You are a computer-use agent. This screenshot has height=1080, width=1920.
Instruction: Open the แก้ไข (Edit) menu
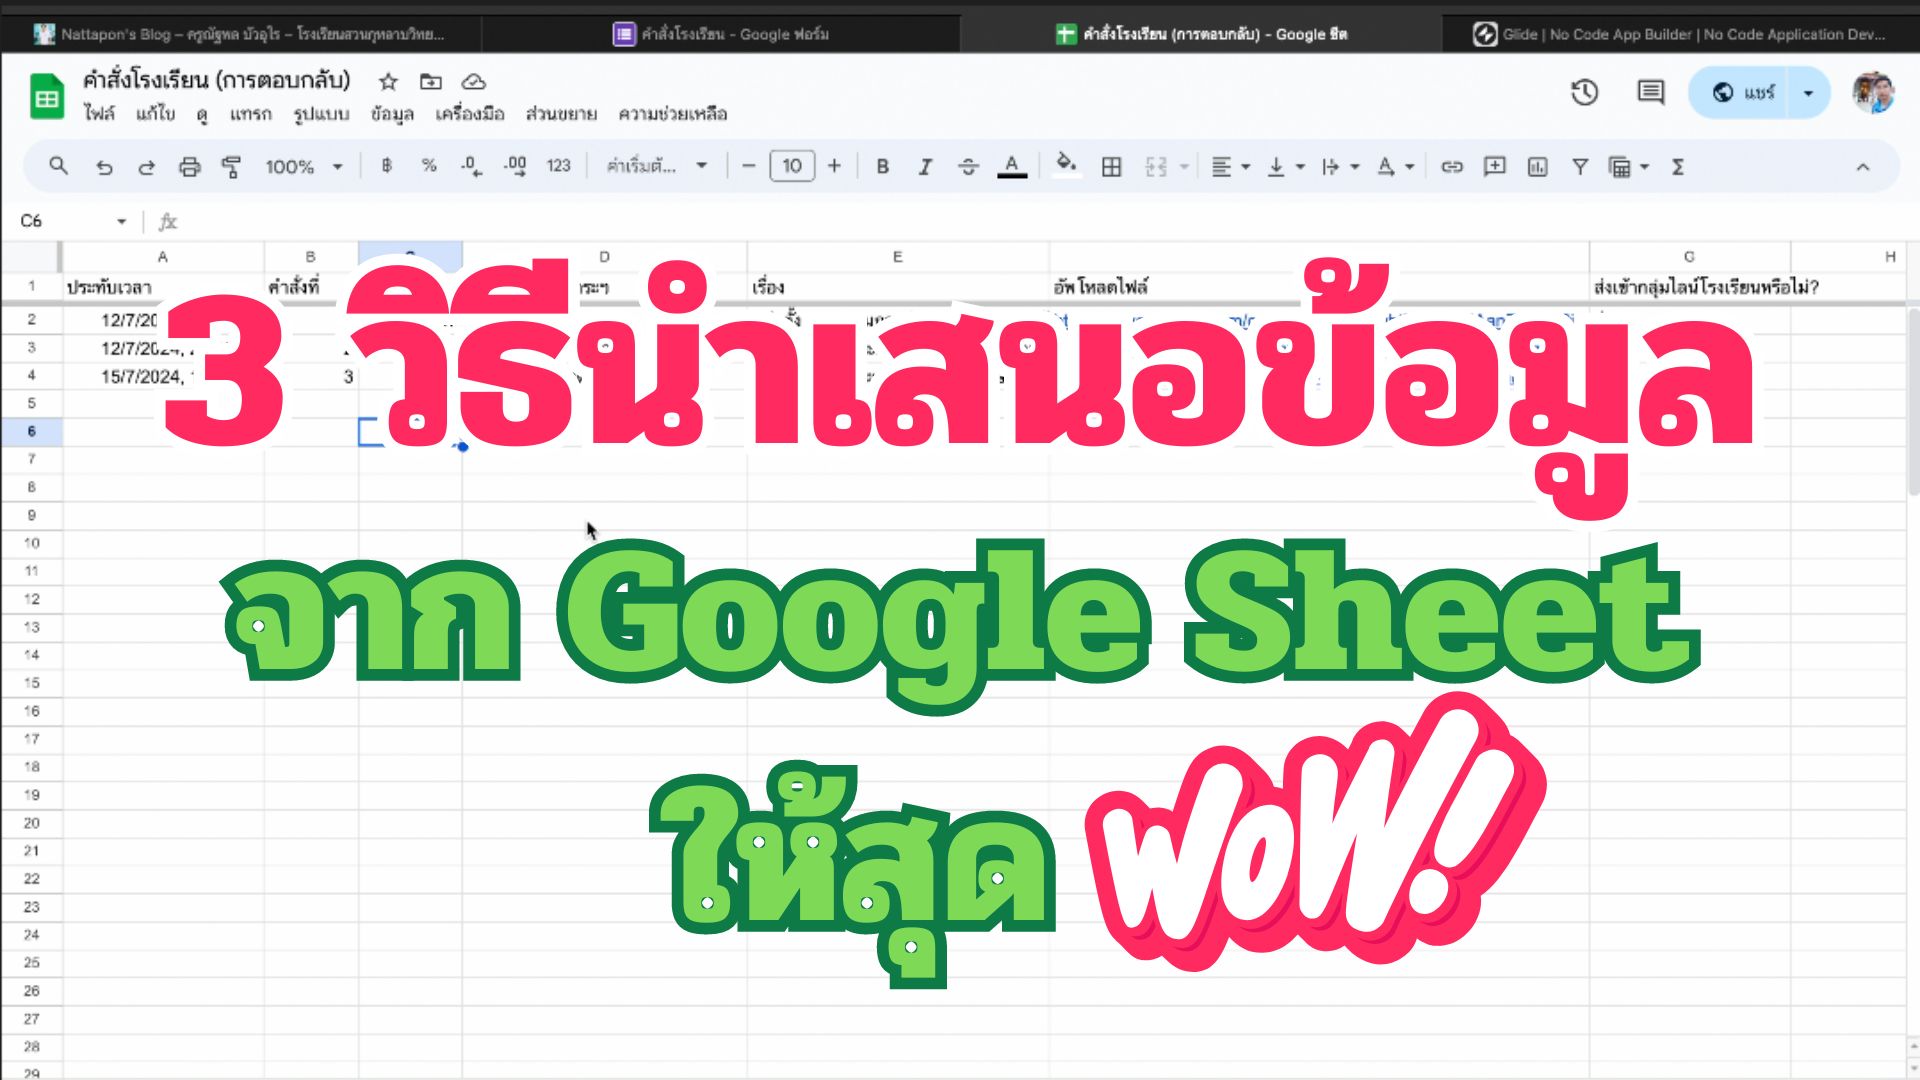[155, 114]
